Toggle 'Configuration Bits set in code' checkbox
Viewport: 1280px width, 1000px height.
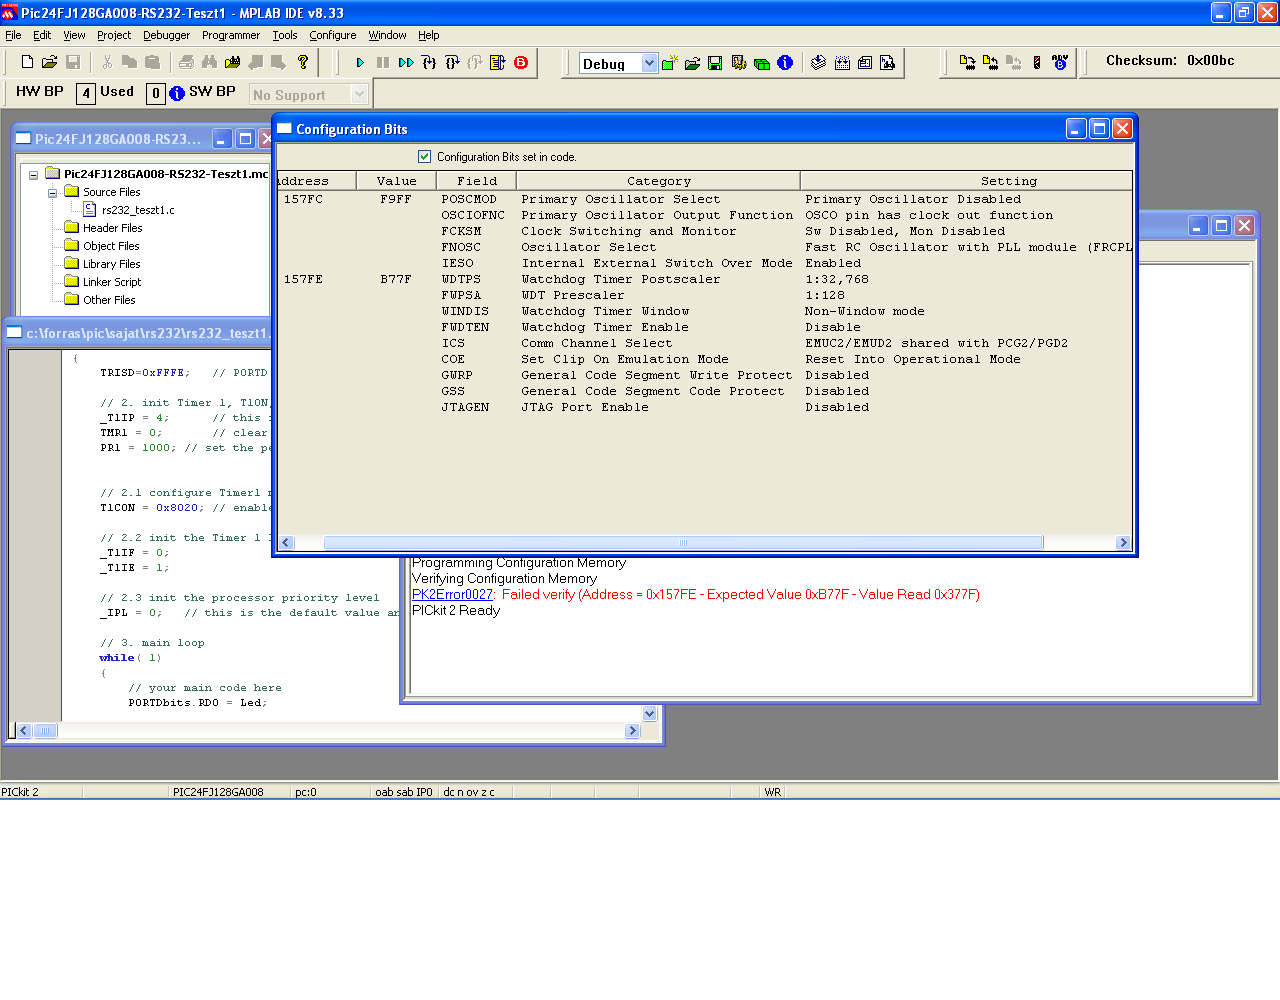coord(425,157)
